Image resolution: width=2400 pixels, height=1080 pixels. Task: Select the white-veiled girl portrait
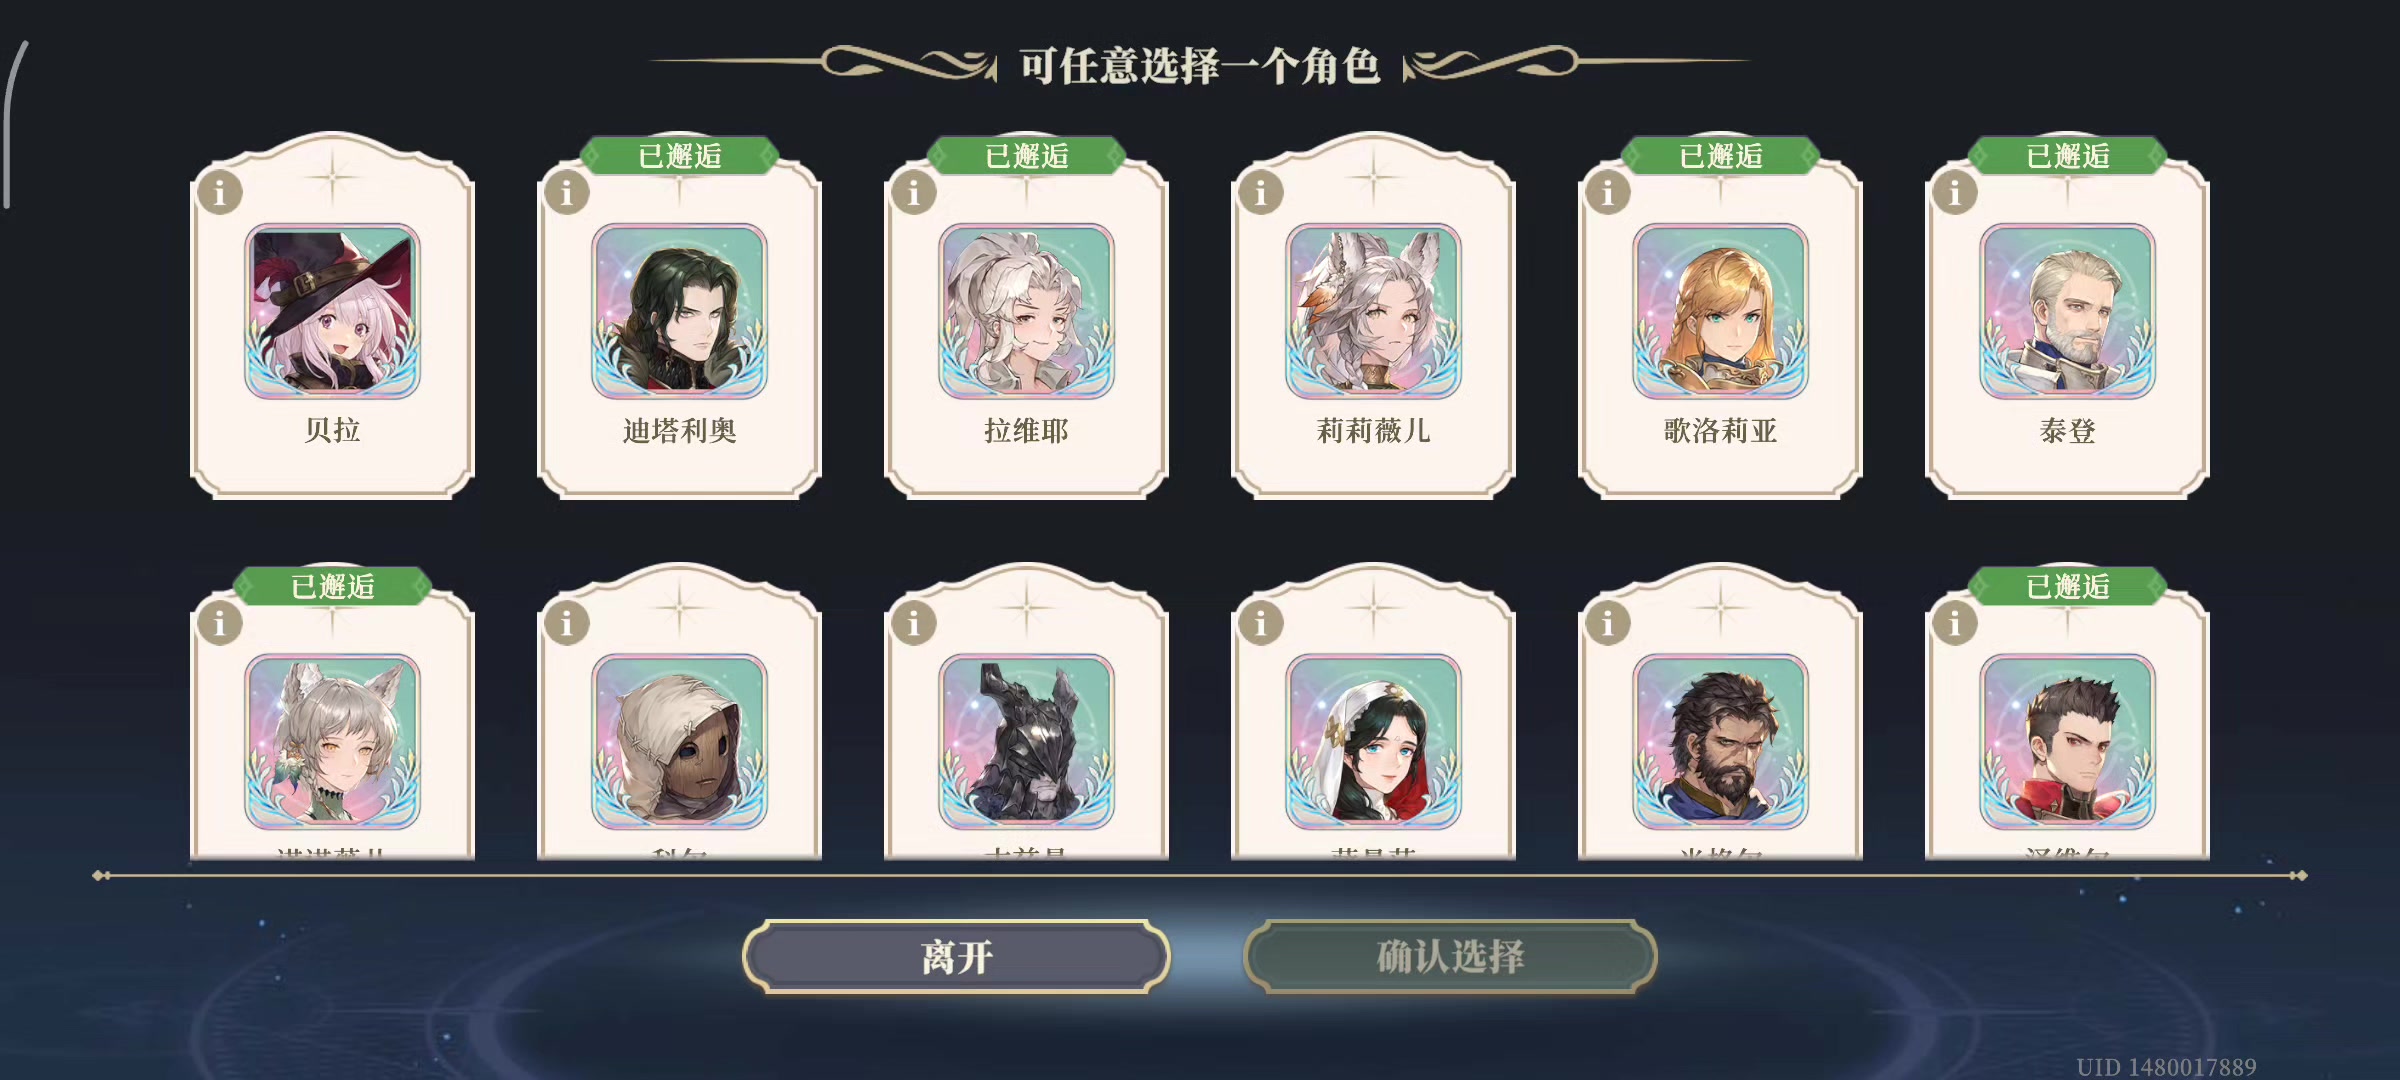[x=1373, y=742]
